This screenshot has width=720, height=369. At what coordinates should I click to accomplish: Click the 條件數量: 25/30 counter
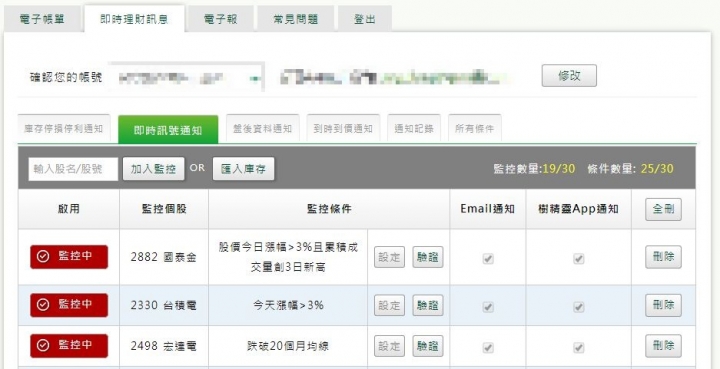630,169
